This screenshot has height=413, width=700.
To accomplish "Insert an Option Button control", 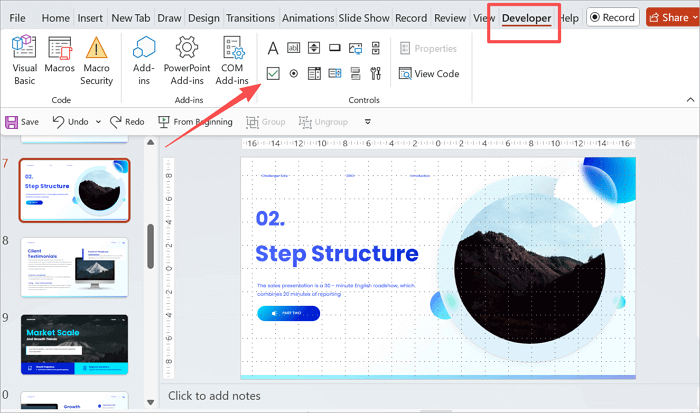I will pyautogui.click(x=293, y=73).
